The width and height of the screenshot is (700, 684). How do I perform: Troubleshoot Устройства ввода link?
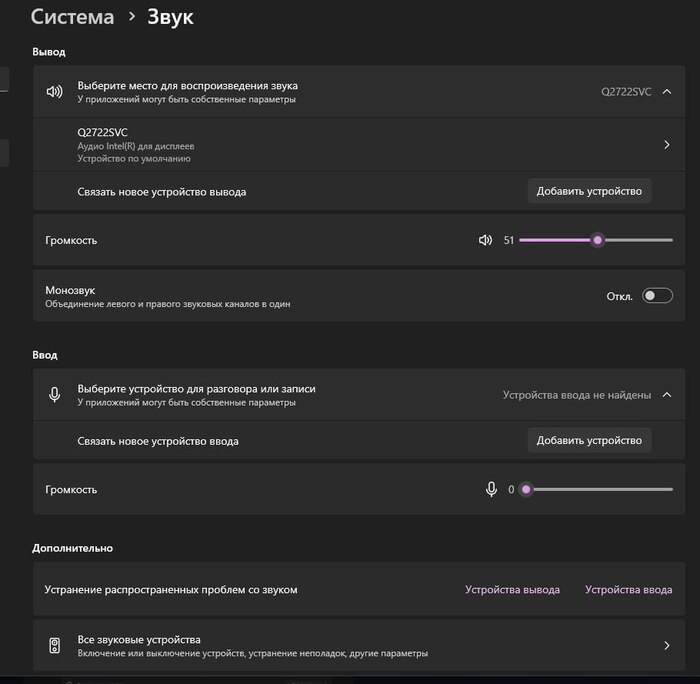[628, 590]
